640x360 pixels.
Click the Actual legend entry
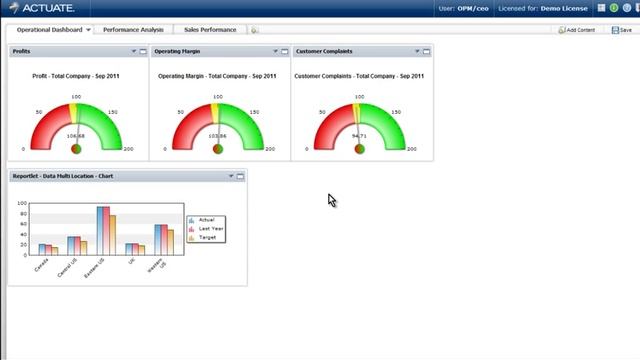point(202,220)
